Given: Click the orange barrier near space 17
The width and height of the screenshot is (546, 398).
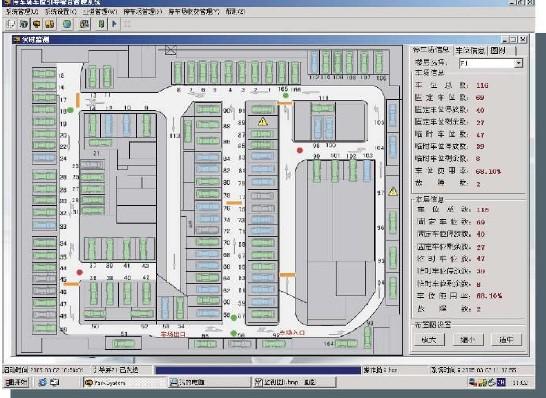Looking at the screenshot, I should click(x=78, y=100).
